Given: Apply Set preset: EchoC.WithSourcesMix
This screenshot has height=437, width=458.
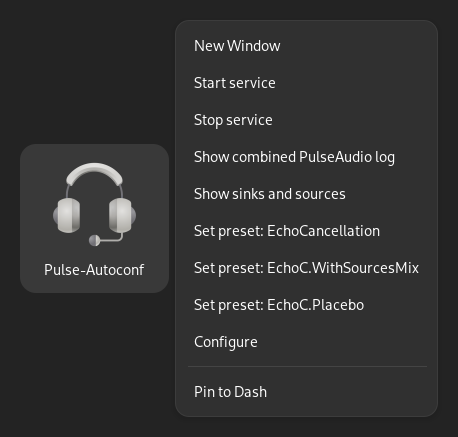Looking at the screenshot, I should pyautogui.click(x=306, y=268).
